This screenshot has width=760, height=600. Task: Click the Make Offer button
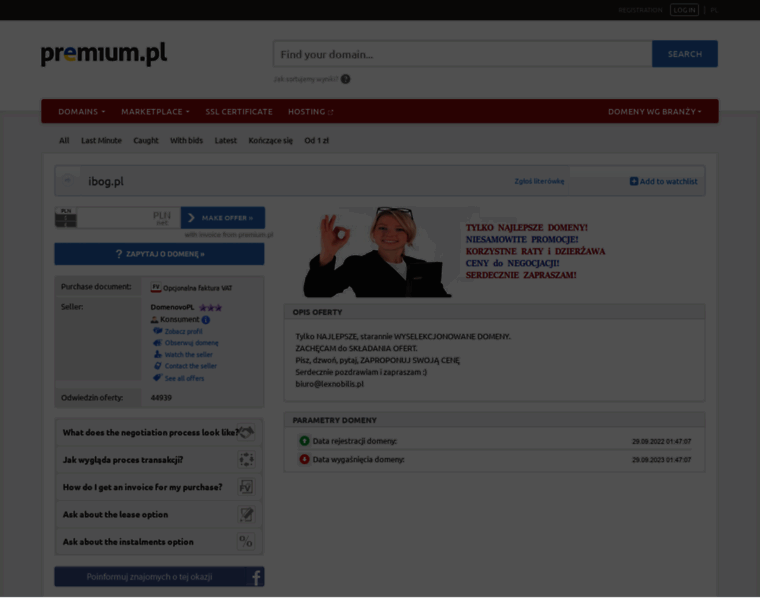pyautogui.click(x=223, y=218)
